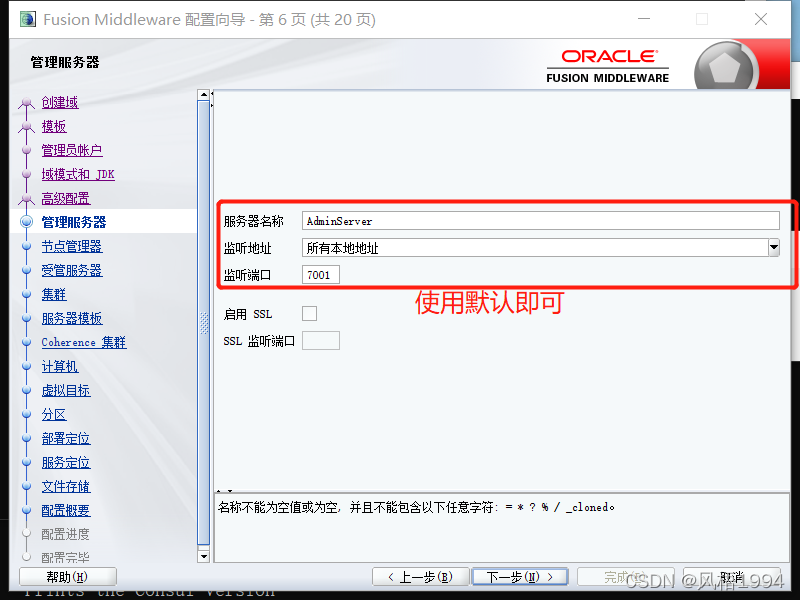Close the configuration wizard window
Viewport: 800px width, 600px height.
click(761, 19)
